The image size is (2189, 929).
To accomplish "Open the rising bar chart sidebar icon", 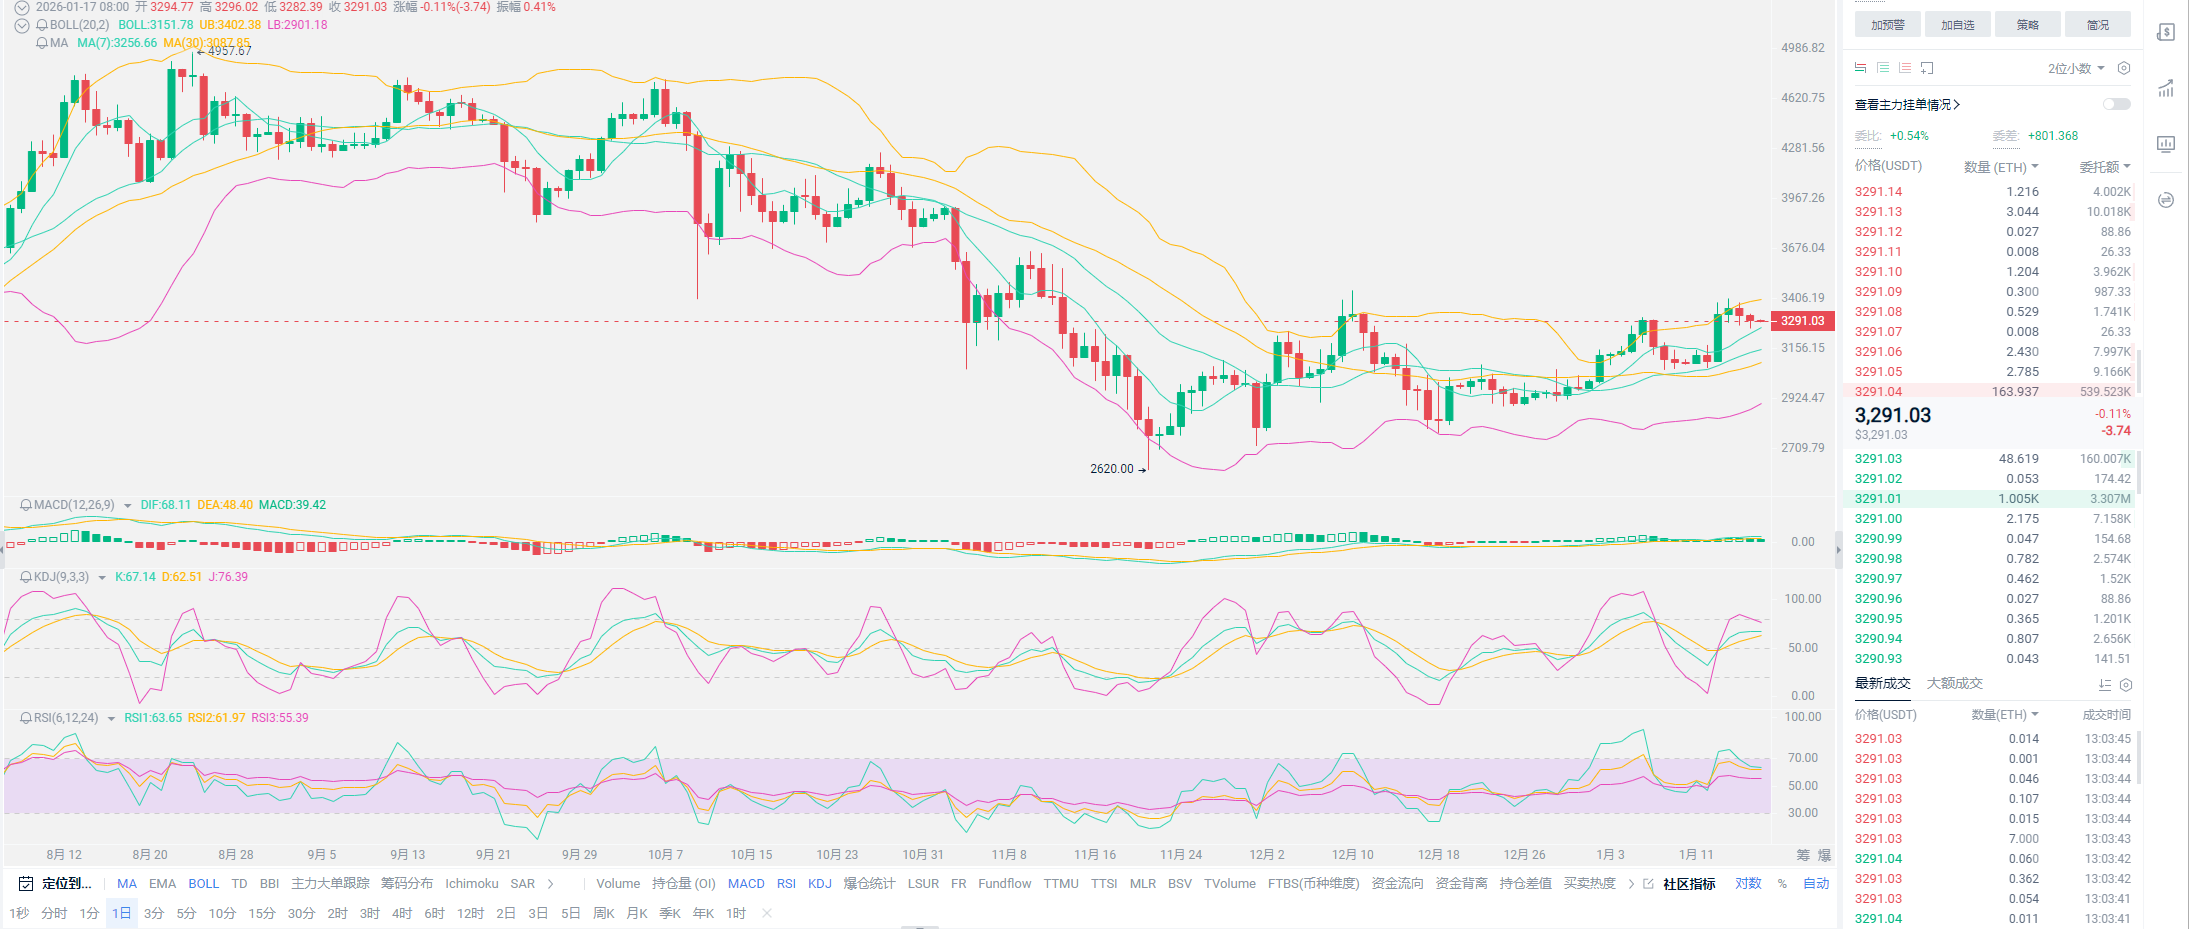I will [2165, 89].
